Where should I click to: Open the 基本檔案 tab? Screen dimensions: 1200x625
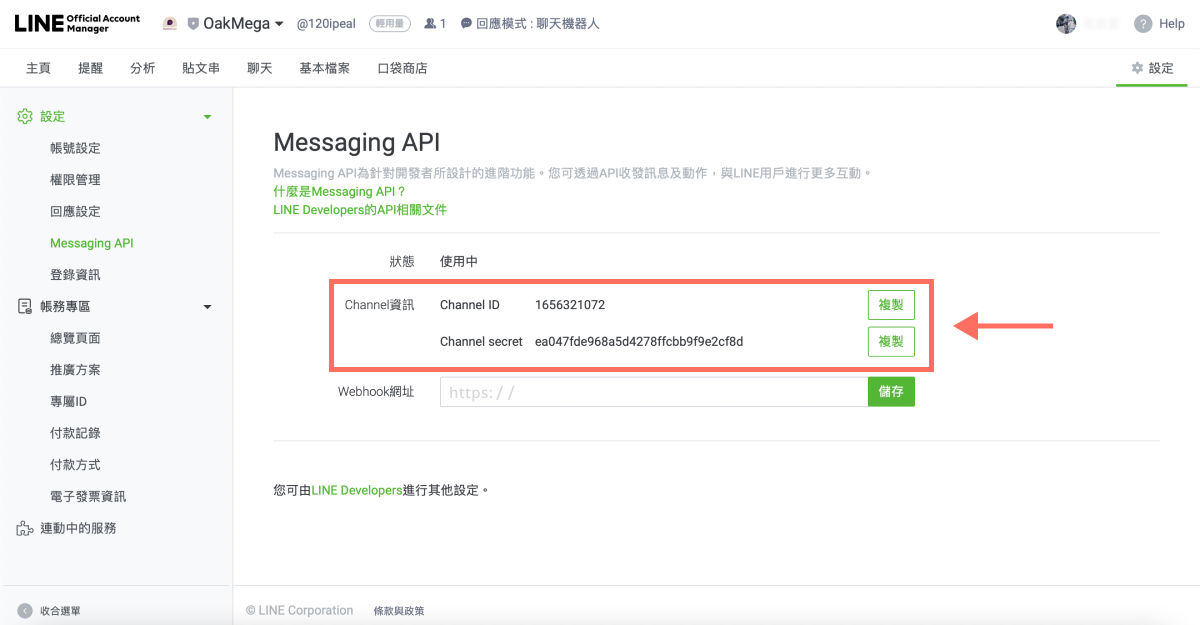point(324,68)
